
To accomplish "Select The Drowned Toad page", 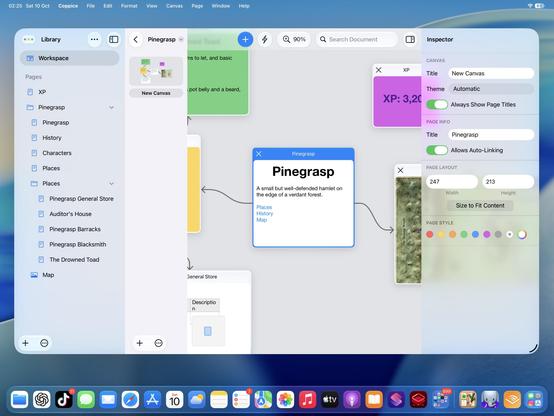I will (x=70, y=259).
